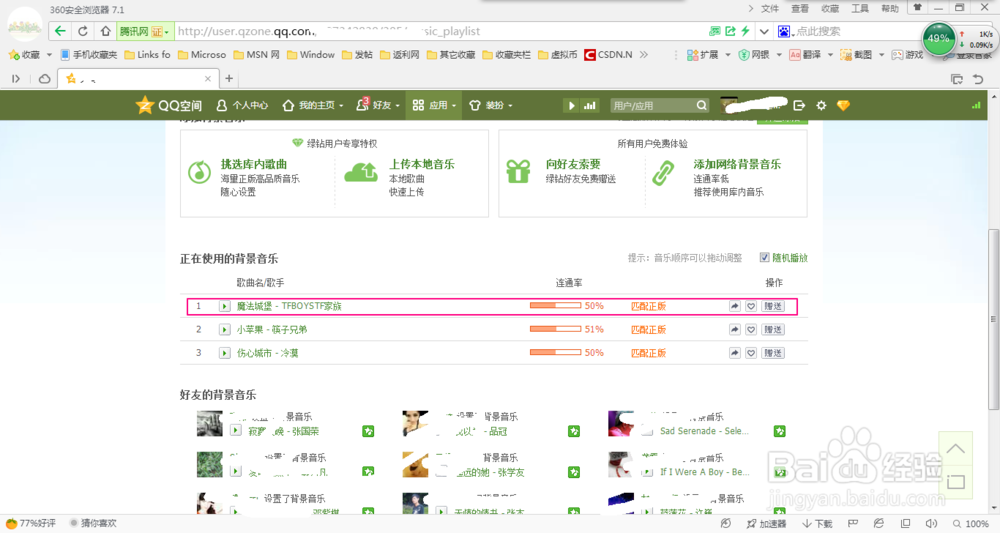Click the 用户/应用 search input field
1000x533 pixels.
pyautogui.click(x=652, y=106)
